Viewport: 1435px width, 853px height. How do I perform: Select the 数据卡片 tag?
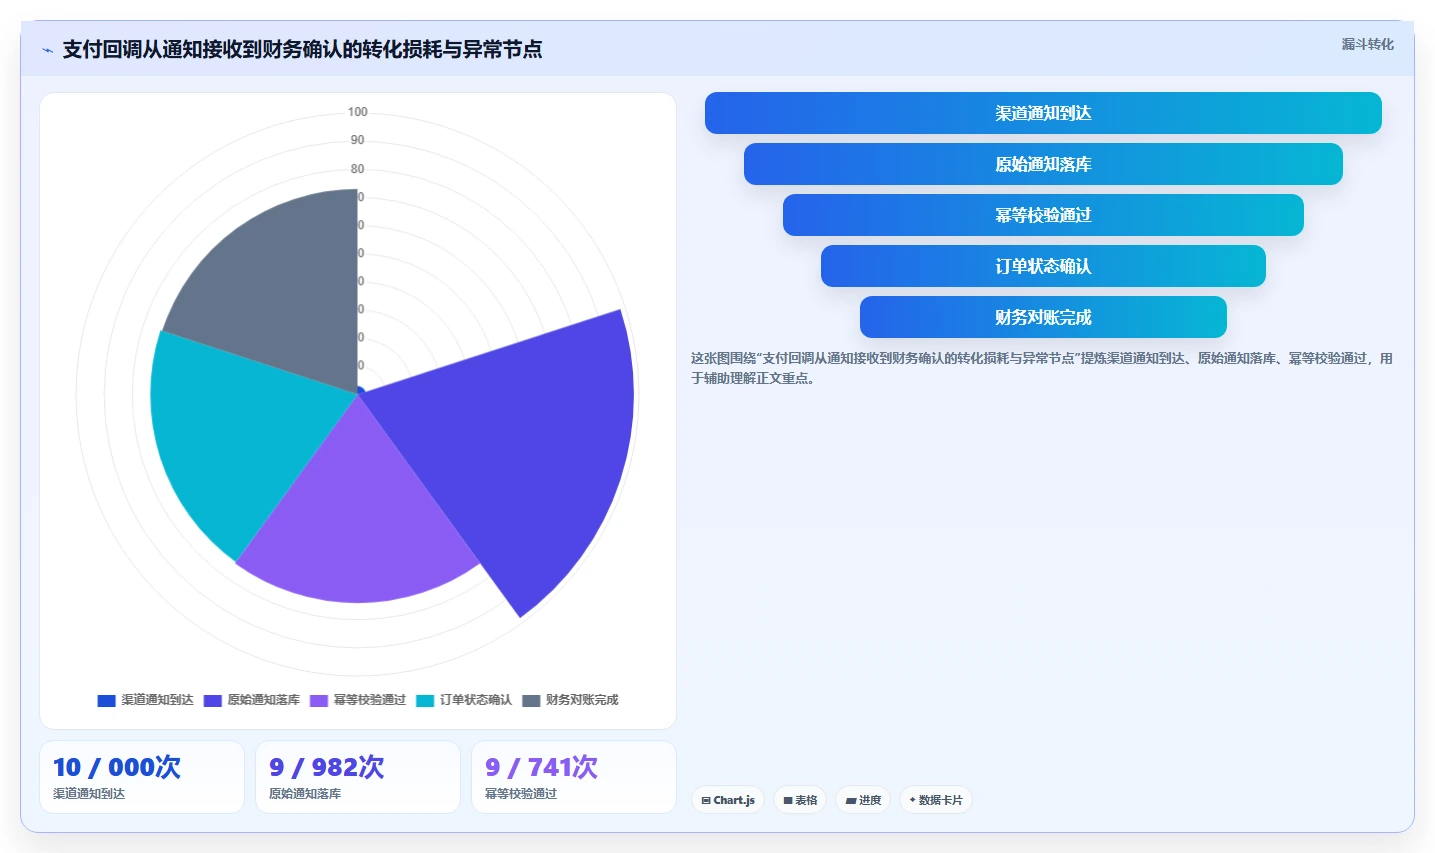[x=936, y=800]
